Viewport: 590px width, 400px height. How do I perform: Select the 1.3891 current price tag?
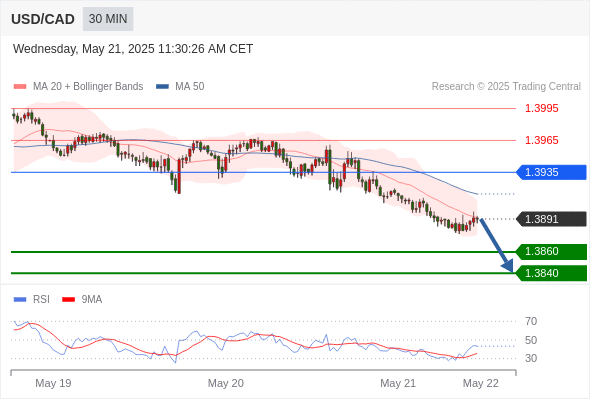(551, 219)
